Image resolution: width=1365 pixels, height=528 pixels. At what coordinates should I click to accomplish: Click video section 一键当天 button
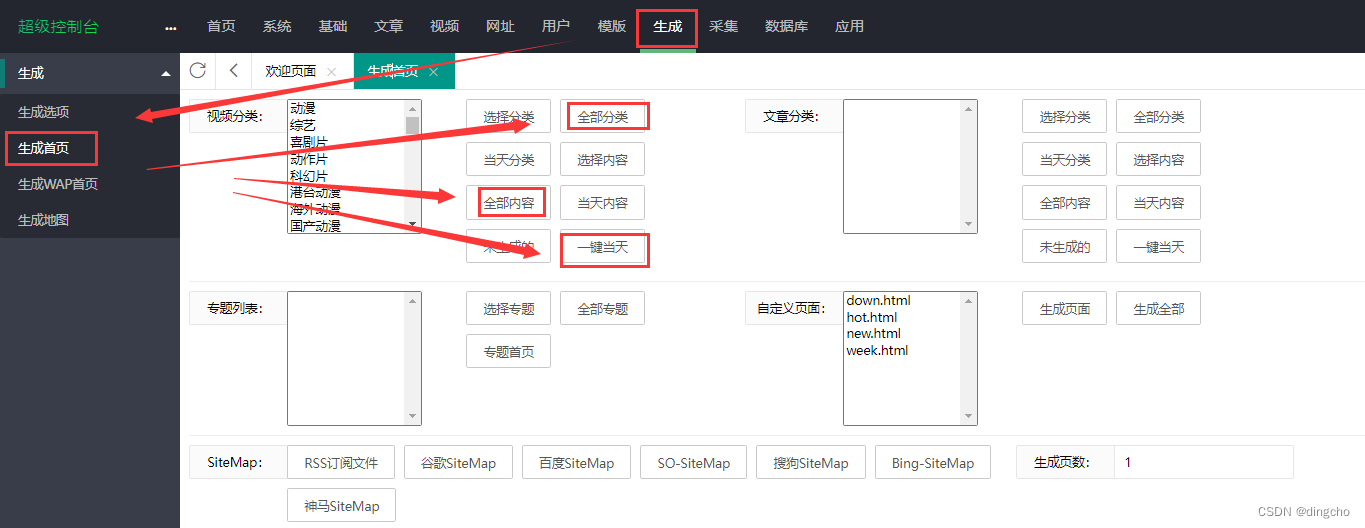tap(602, 246)
